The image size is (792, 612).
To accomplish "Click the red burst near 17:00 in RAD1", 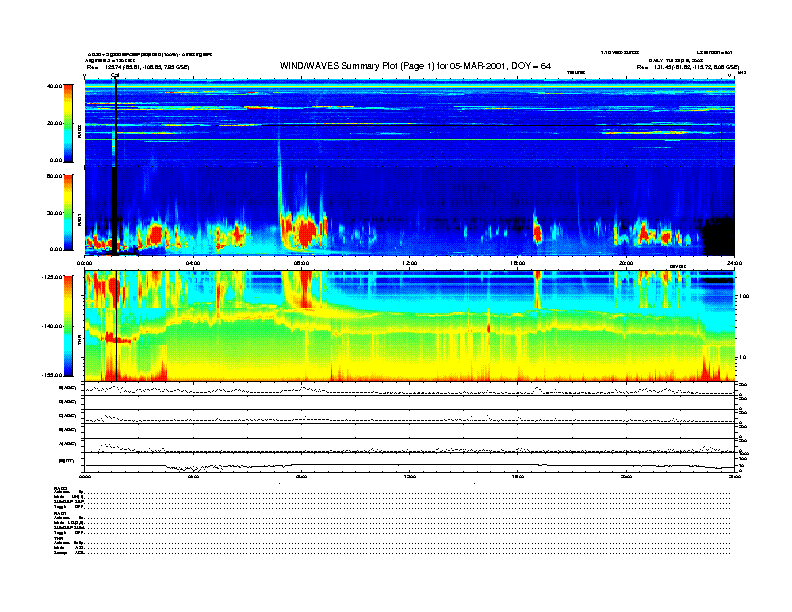I will [x=537, y=232].
